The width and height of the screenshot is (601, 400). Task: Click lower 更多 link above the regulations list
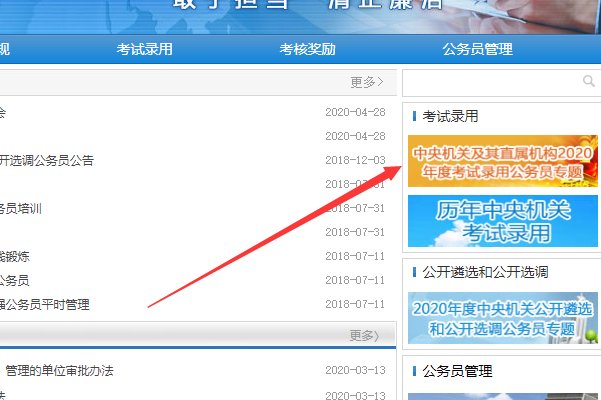click(x=364, y=336)
